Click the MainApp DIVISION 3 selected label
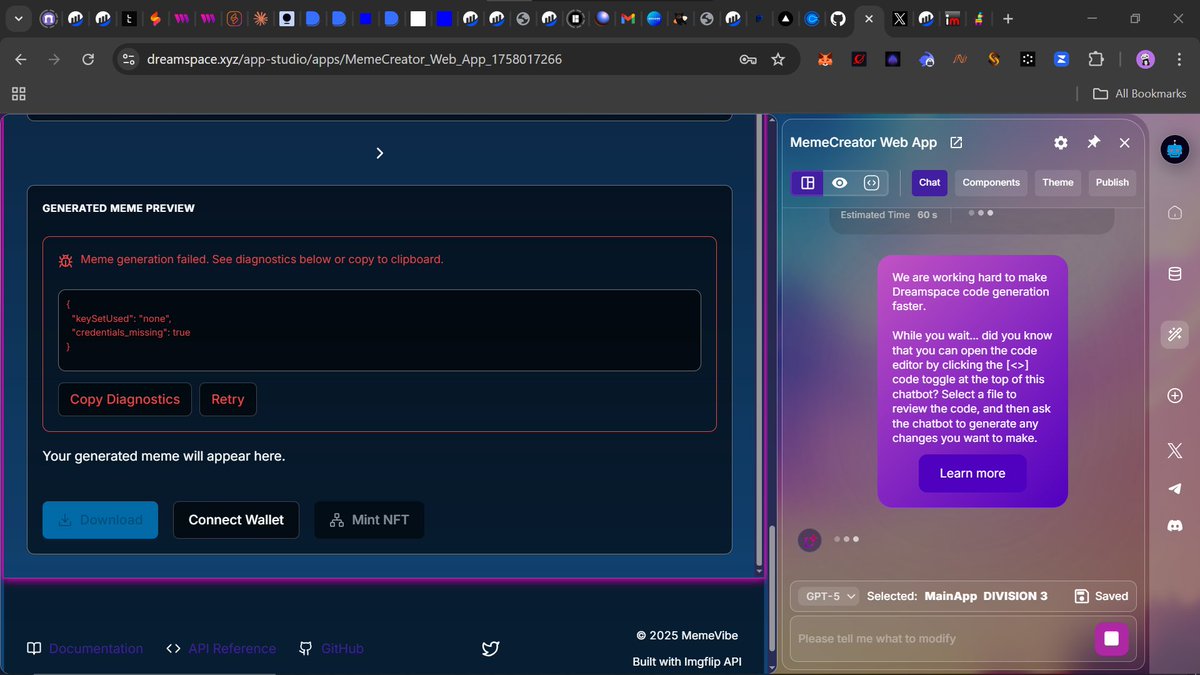 click(986, 596)
